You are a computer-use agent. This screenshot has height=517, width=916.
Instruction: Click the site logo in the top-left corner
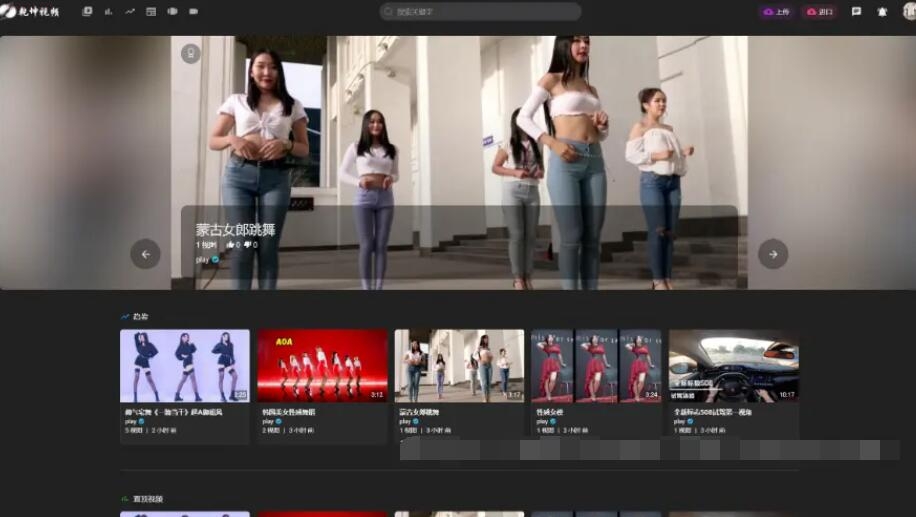(x=30, y=12)
